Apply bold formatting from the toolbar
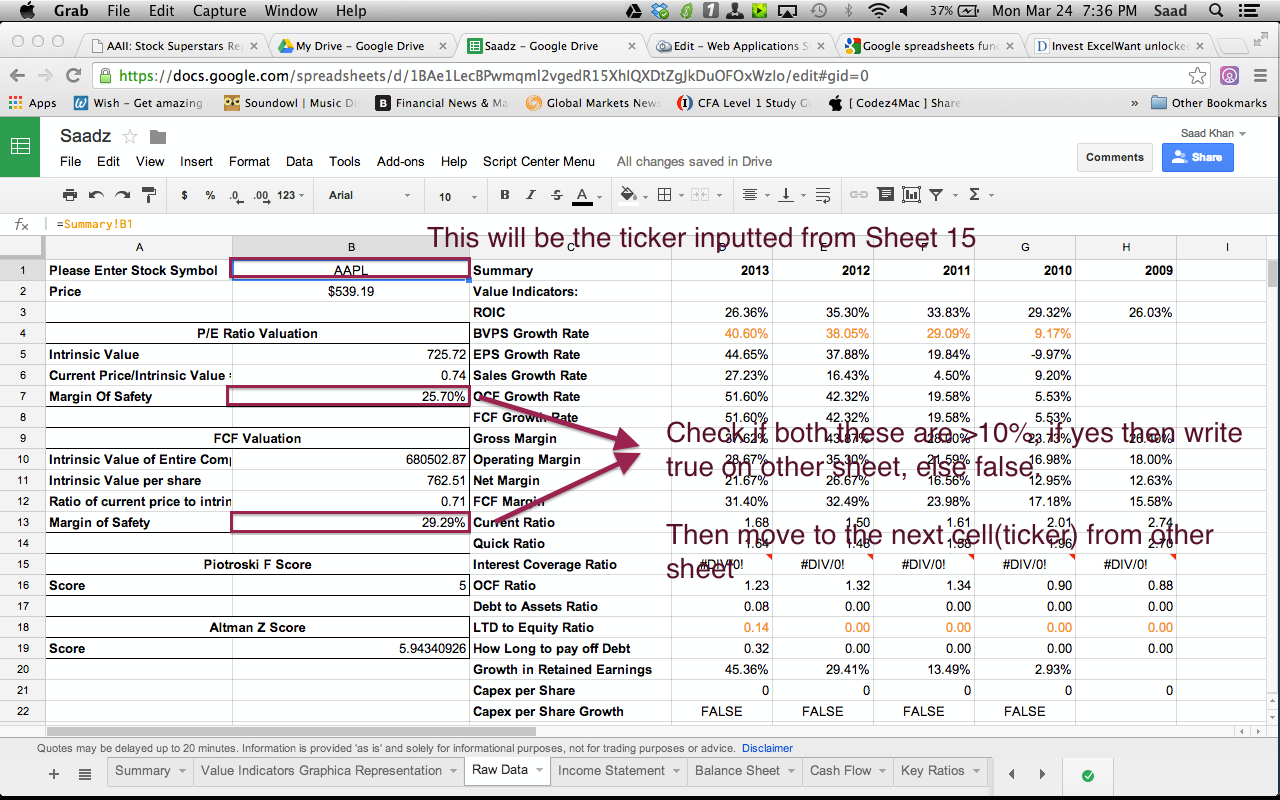 (505, 194)
